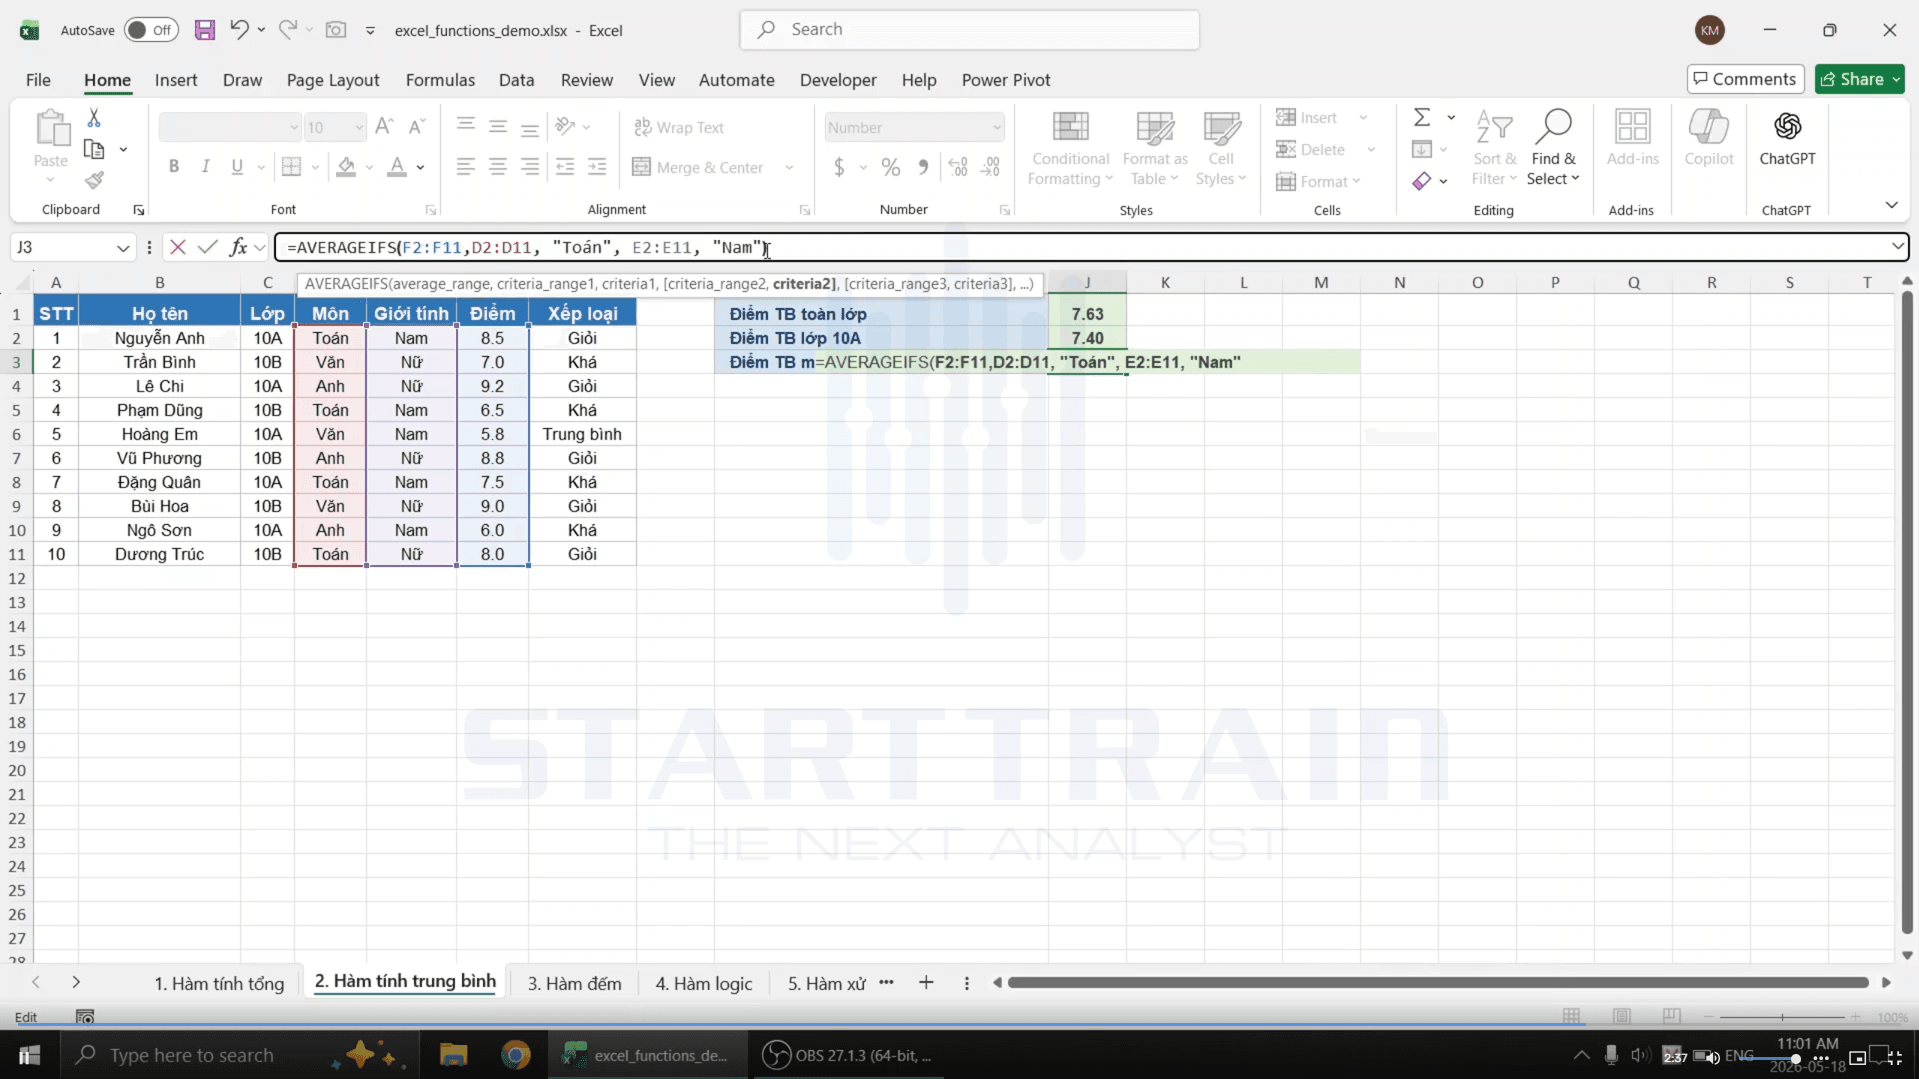Click the Windows Start button
The height and width of the screenshot is (1079, 1919).
tap(29, 1055)
